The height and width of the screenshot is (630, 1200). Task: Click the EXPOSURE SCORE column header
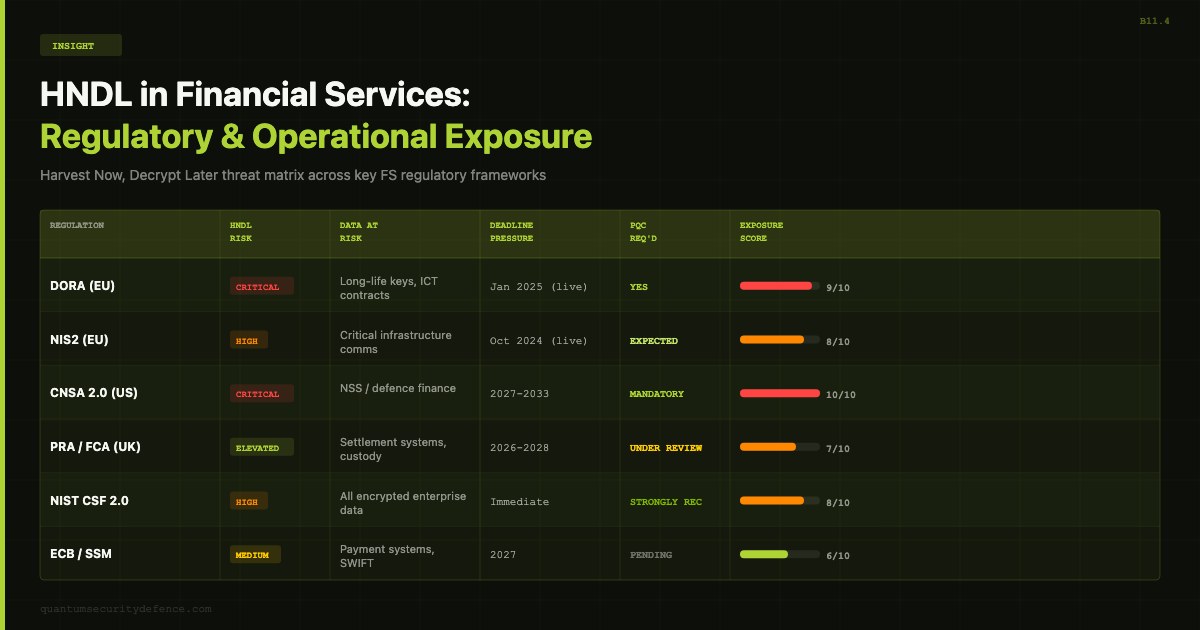point(762,232)
